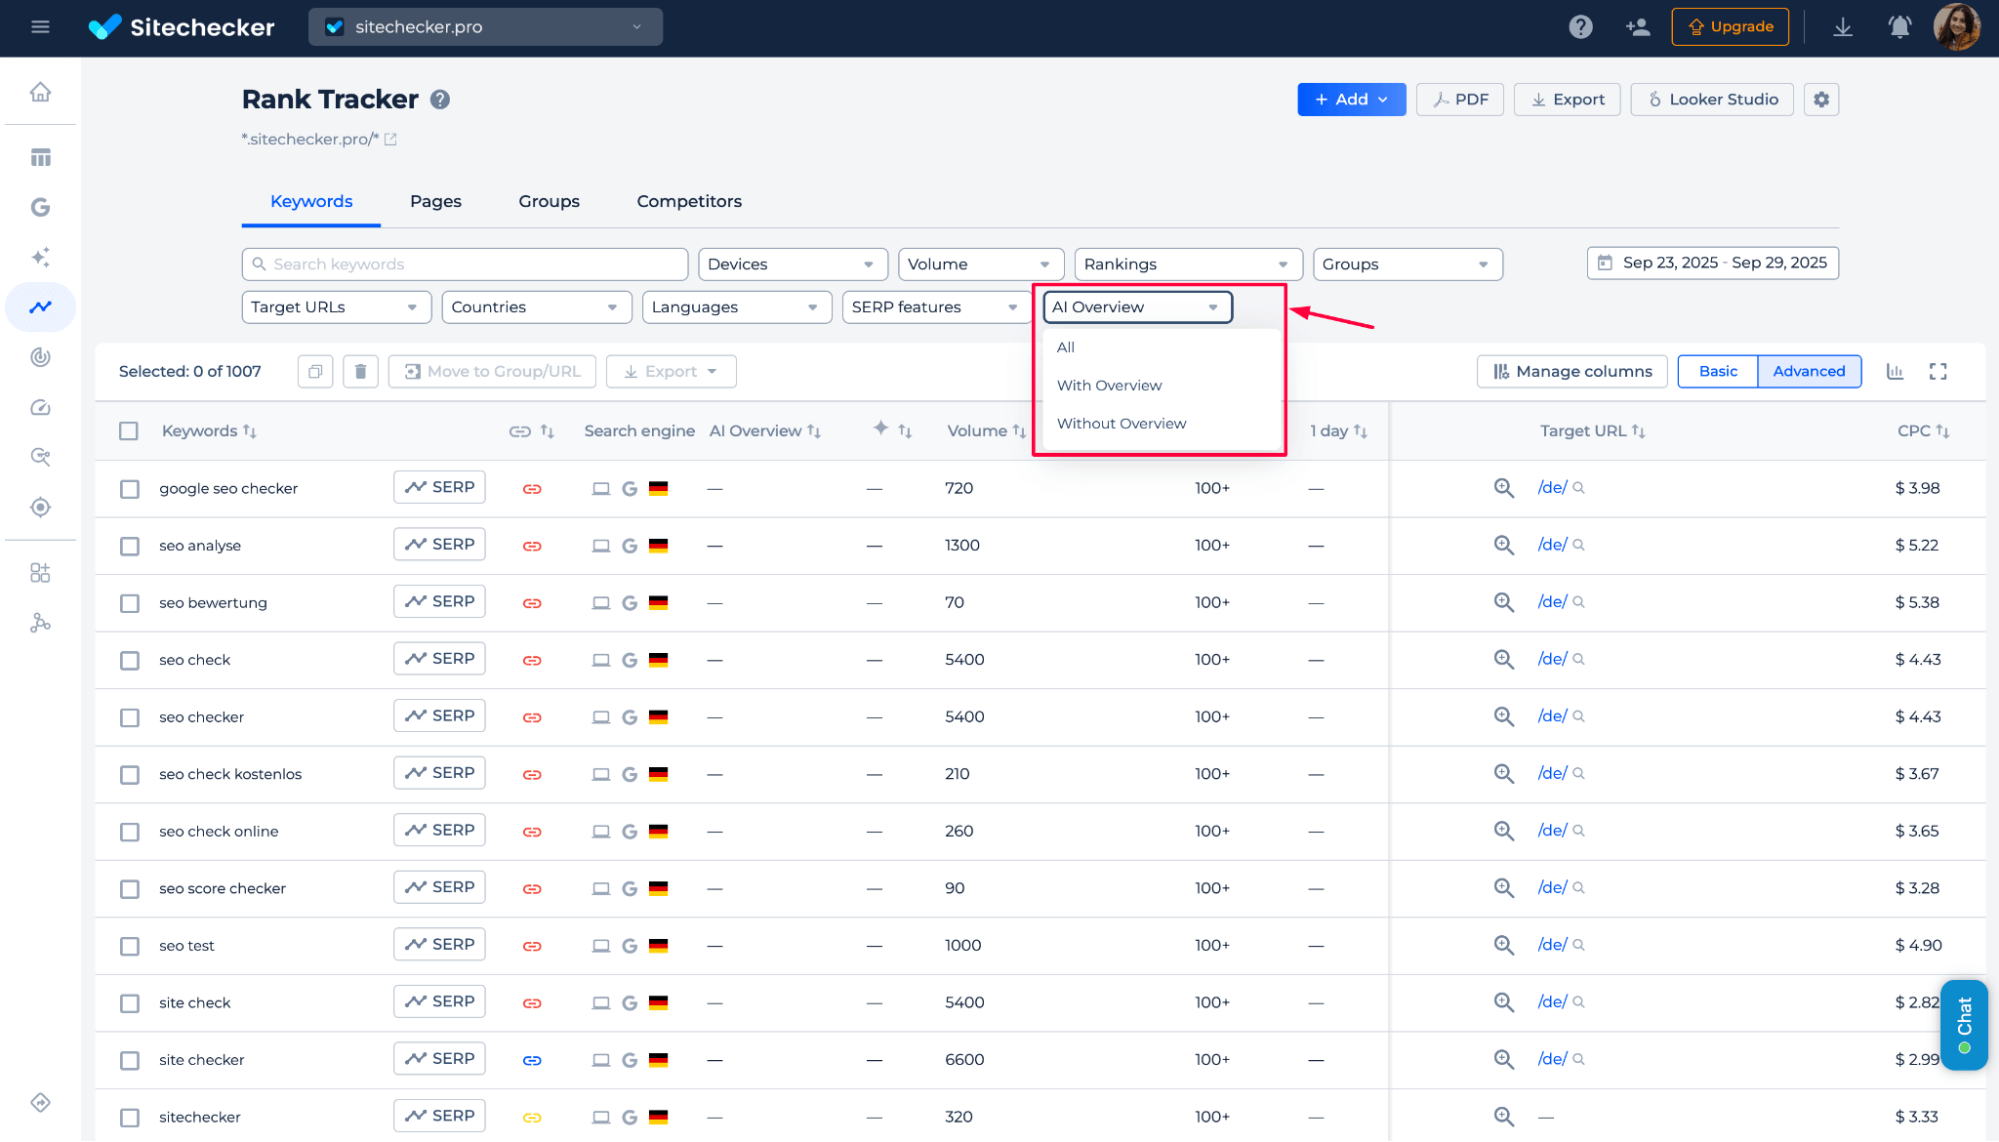The width and height of the screenshot is (1999, 1142).
Task: Click magnifier icon in google seo checker row
Action: pos(1503,488)
